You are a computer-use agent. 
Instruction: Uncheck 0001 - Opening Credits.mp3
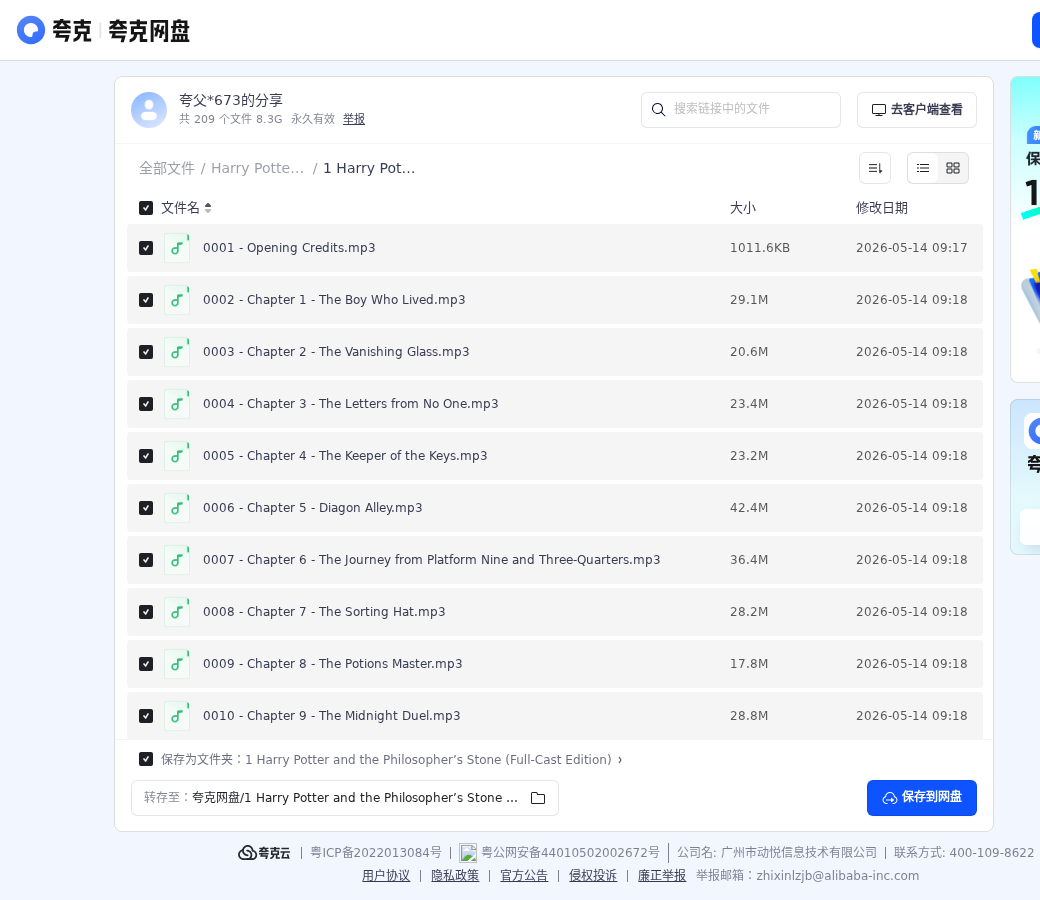[x=146, y=248]
